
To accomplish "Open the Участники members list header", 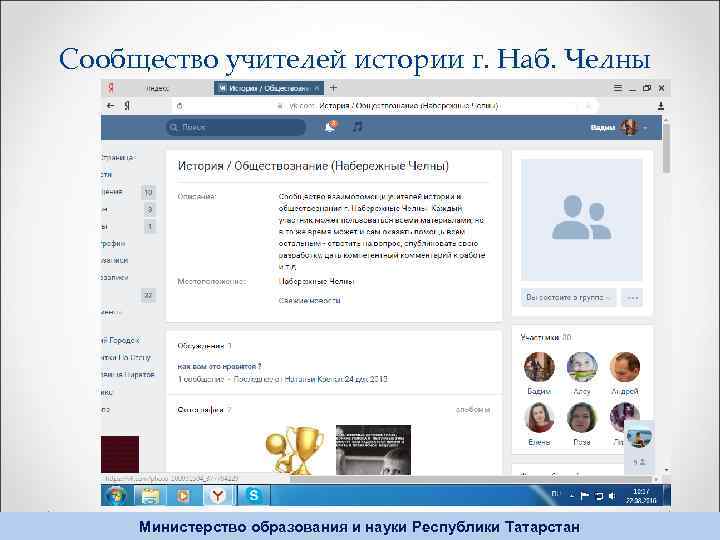I will pos(546,338).
